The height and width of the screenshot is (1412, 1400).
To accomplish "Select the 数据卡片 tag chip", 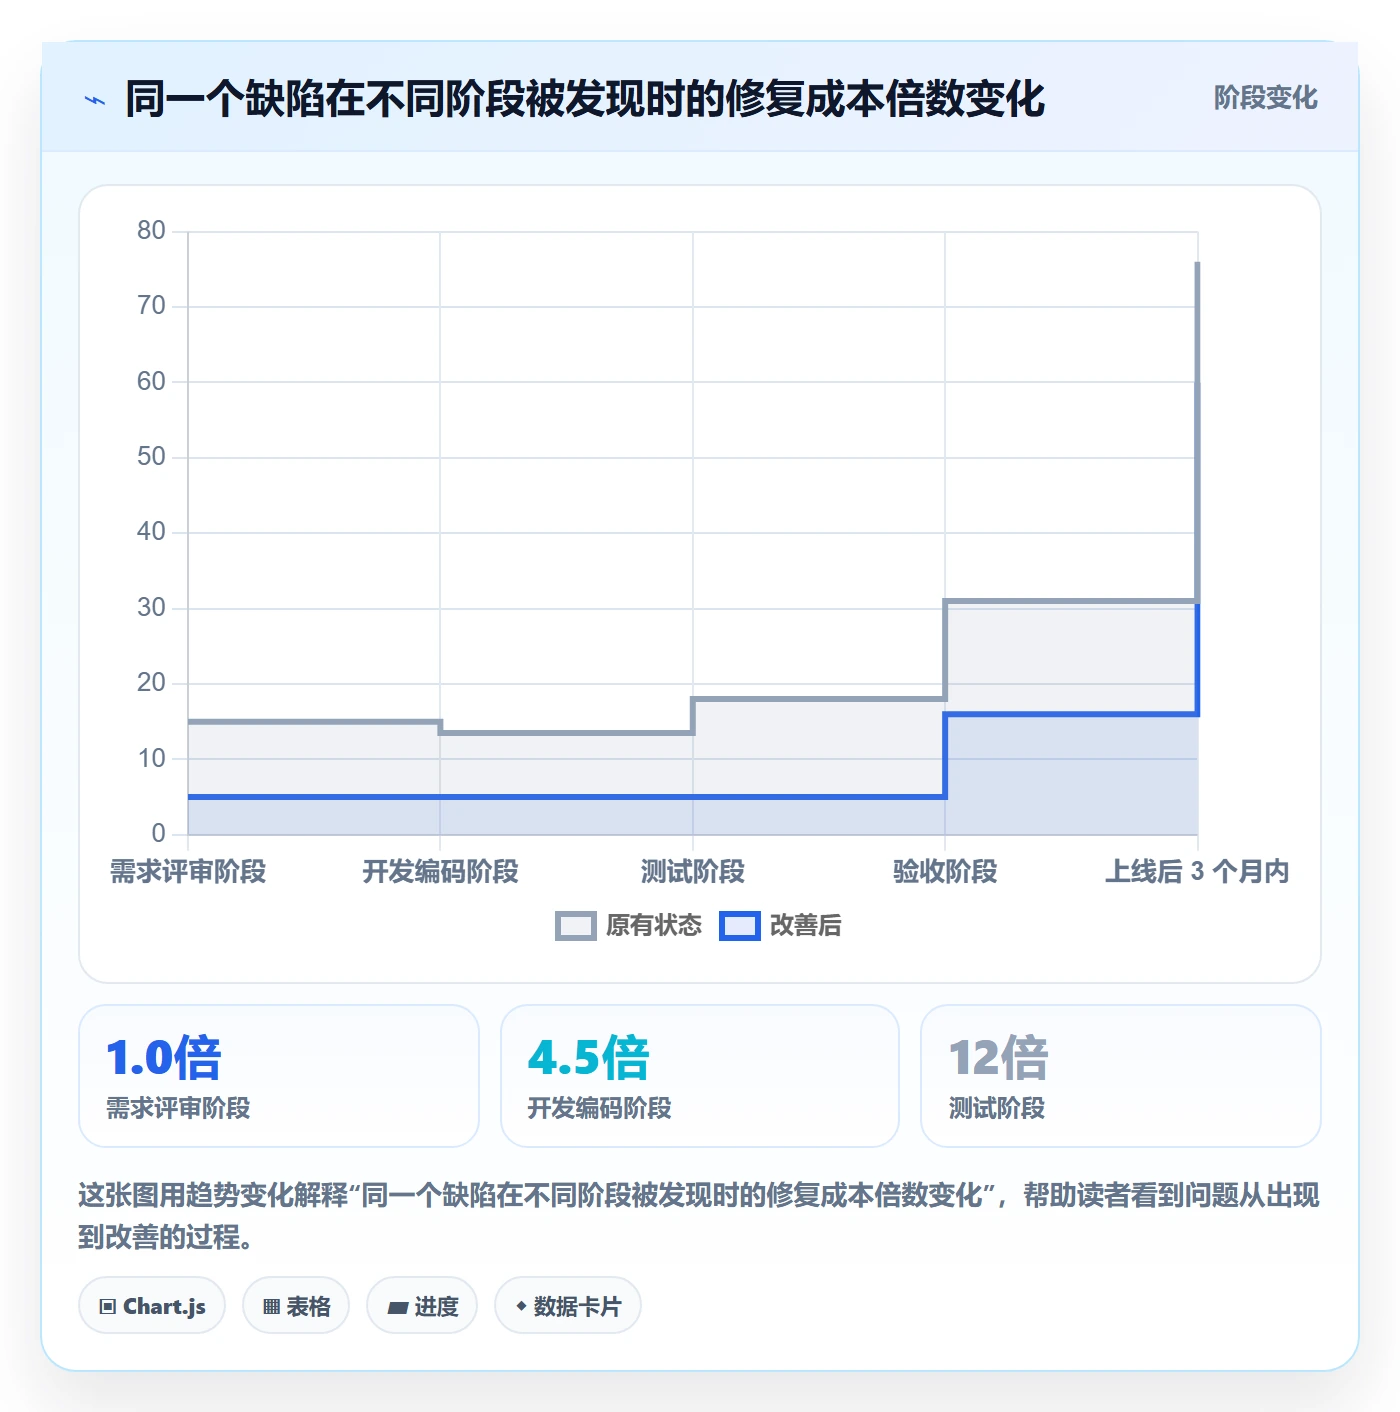I will (x=568, y=1306).
